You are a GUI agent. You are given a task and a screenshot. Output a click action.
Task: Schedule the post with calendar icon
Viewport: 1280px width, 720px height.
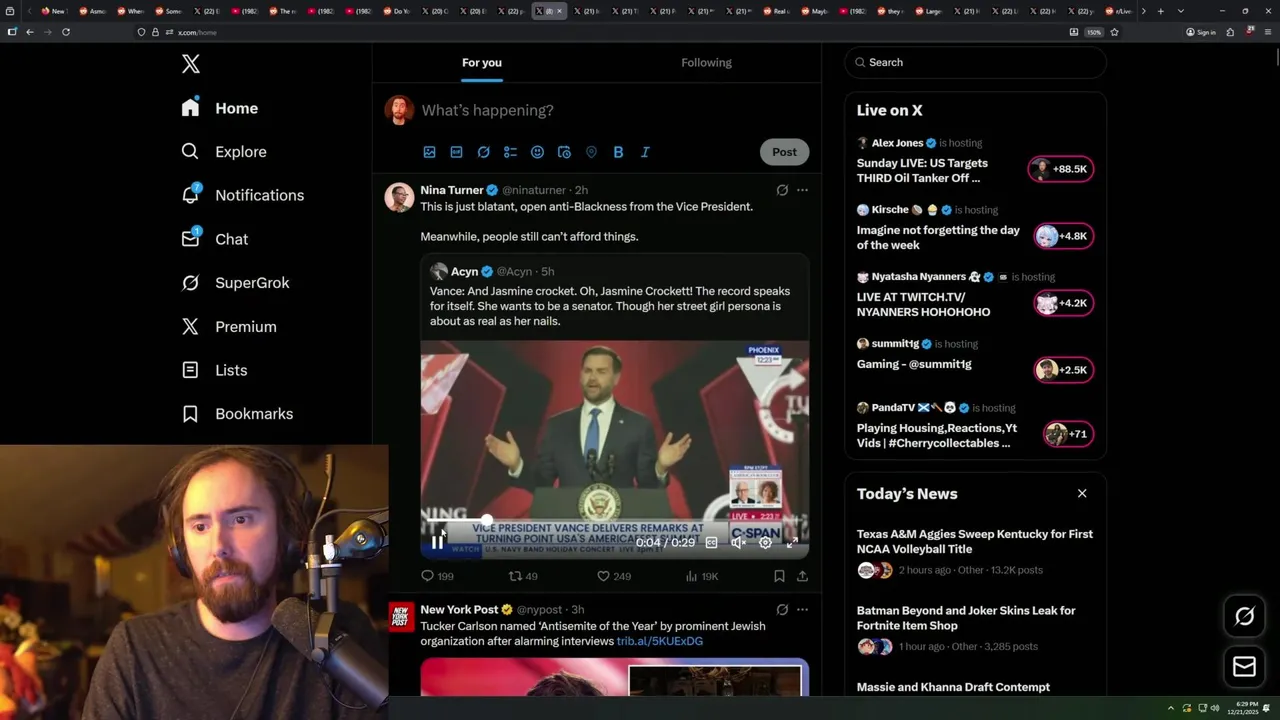tap(564, 152)
